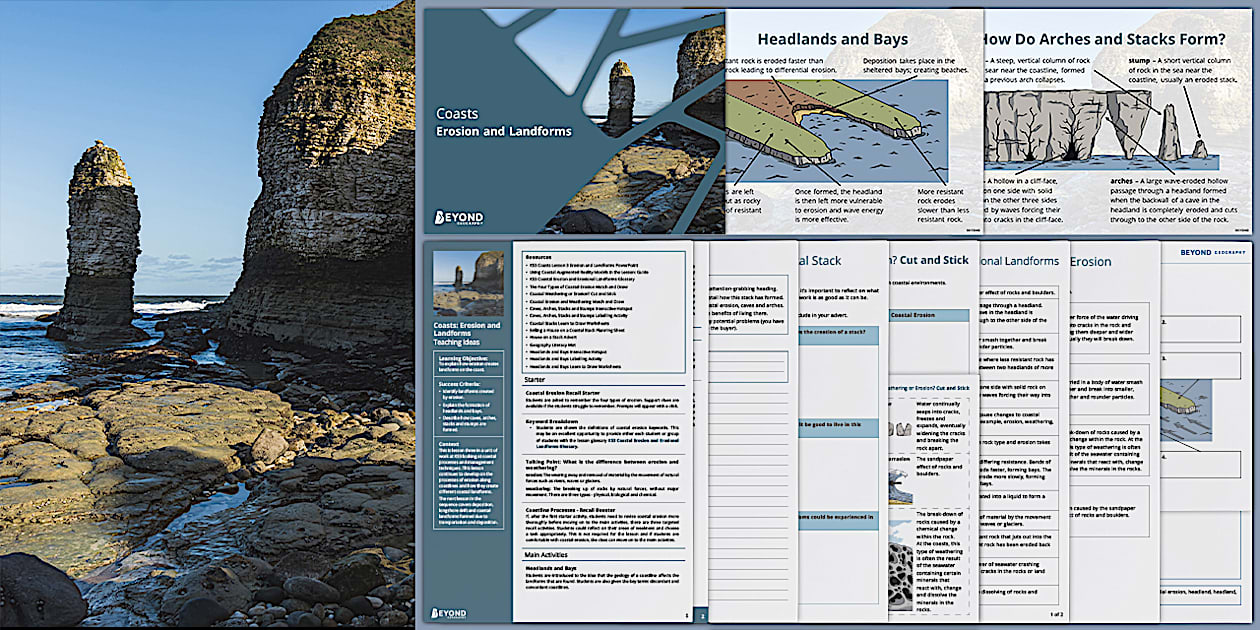Open the How Do Arches and Stacks Form slide
This screenshot has width=1260, height=630.
coord(1118,122)
